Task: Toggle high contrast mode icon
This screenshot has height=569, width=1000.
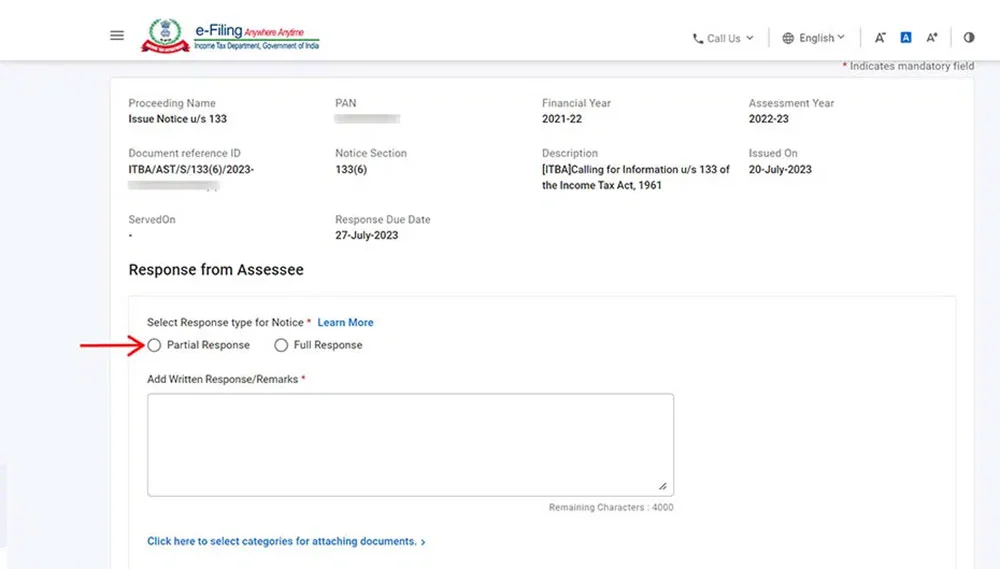Action: 969,38
